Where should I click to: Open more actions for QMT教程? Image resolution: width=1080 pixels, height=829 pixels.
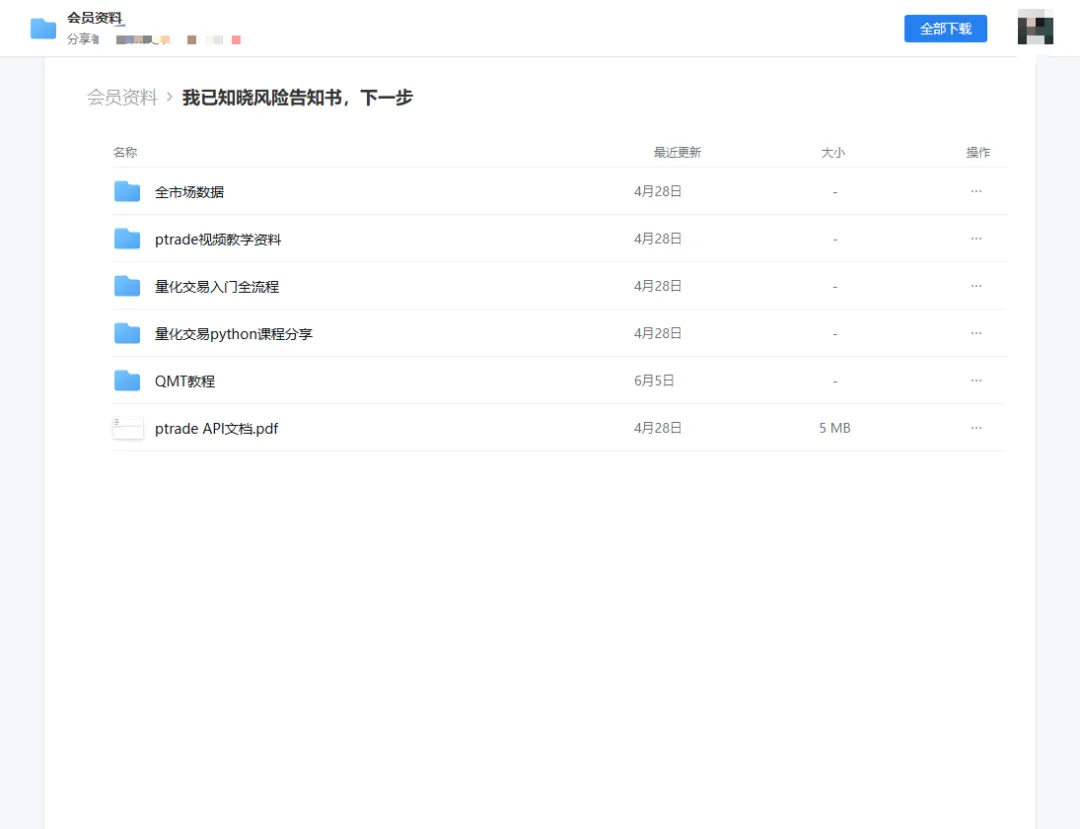(x=976, y=381)
